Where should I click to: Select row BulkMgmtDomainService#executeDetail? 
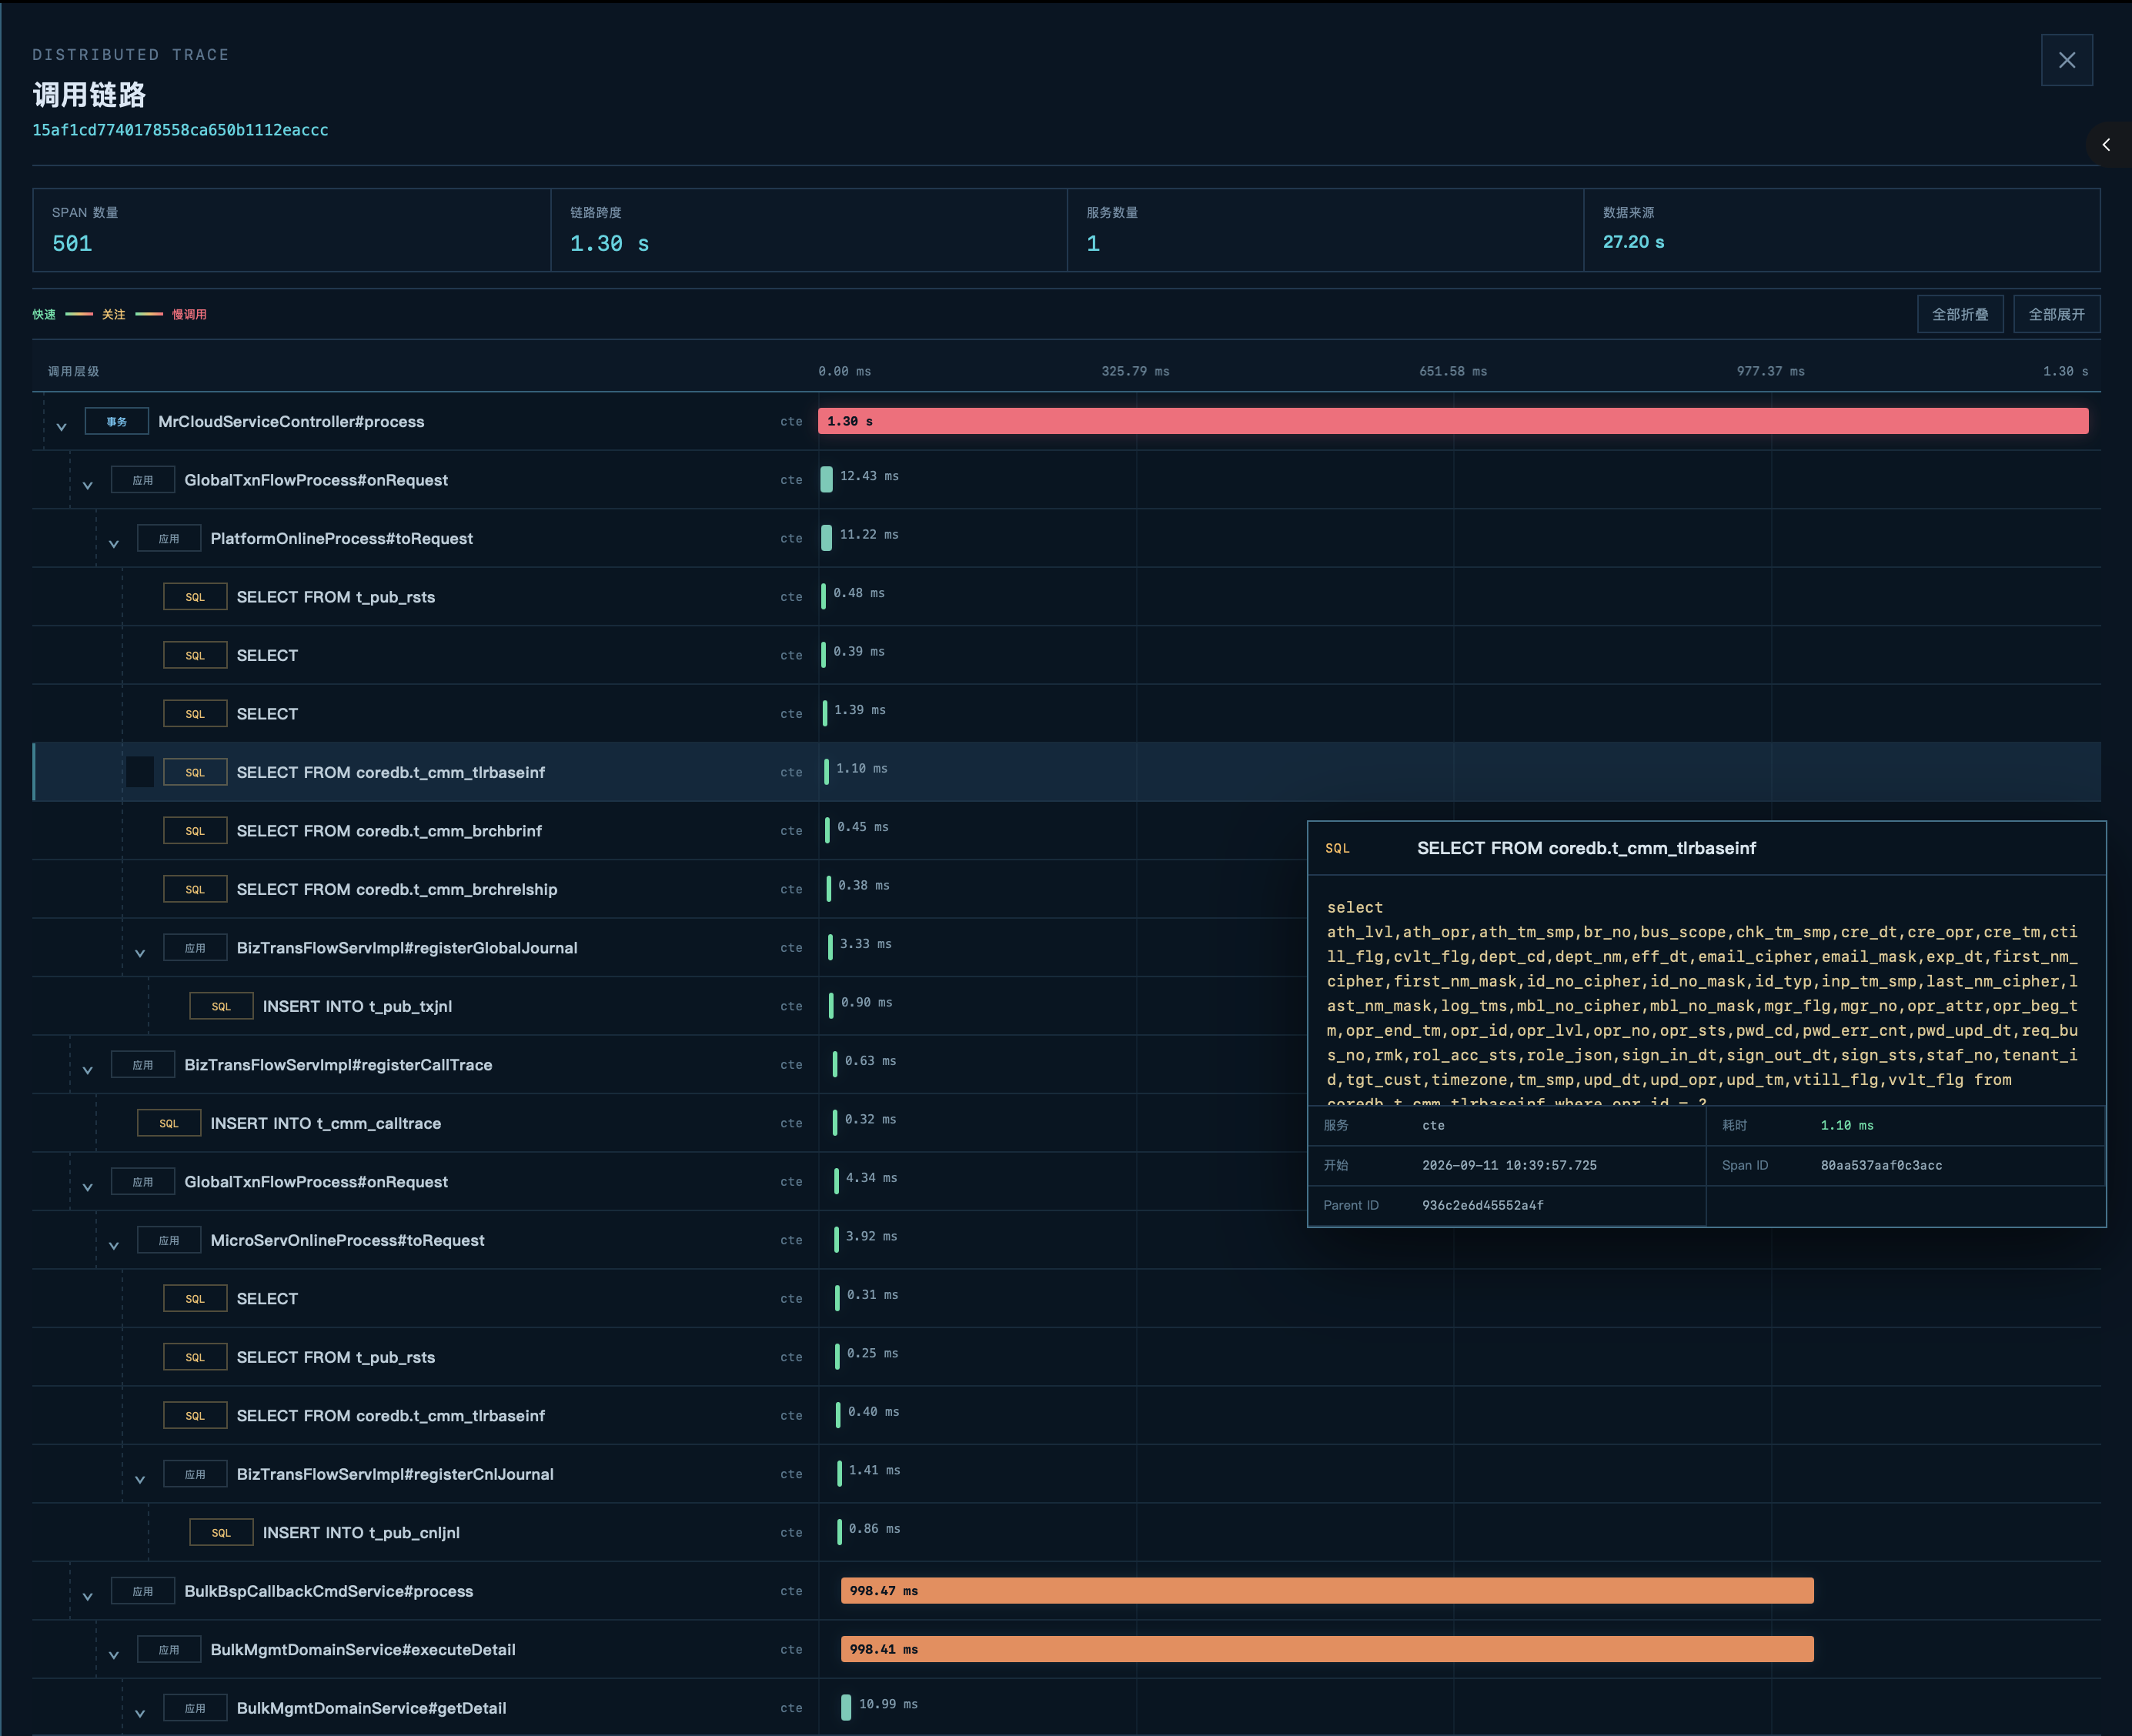coord(1066,1650)
